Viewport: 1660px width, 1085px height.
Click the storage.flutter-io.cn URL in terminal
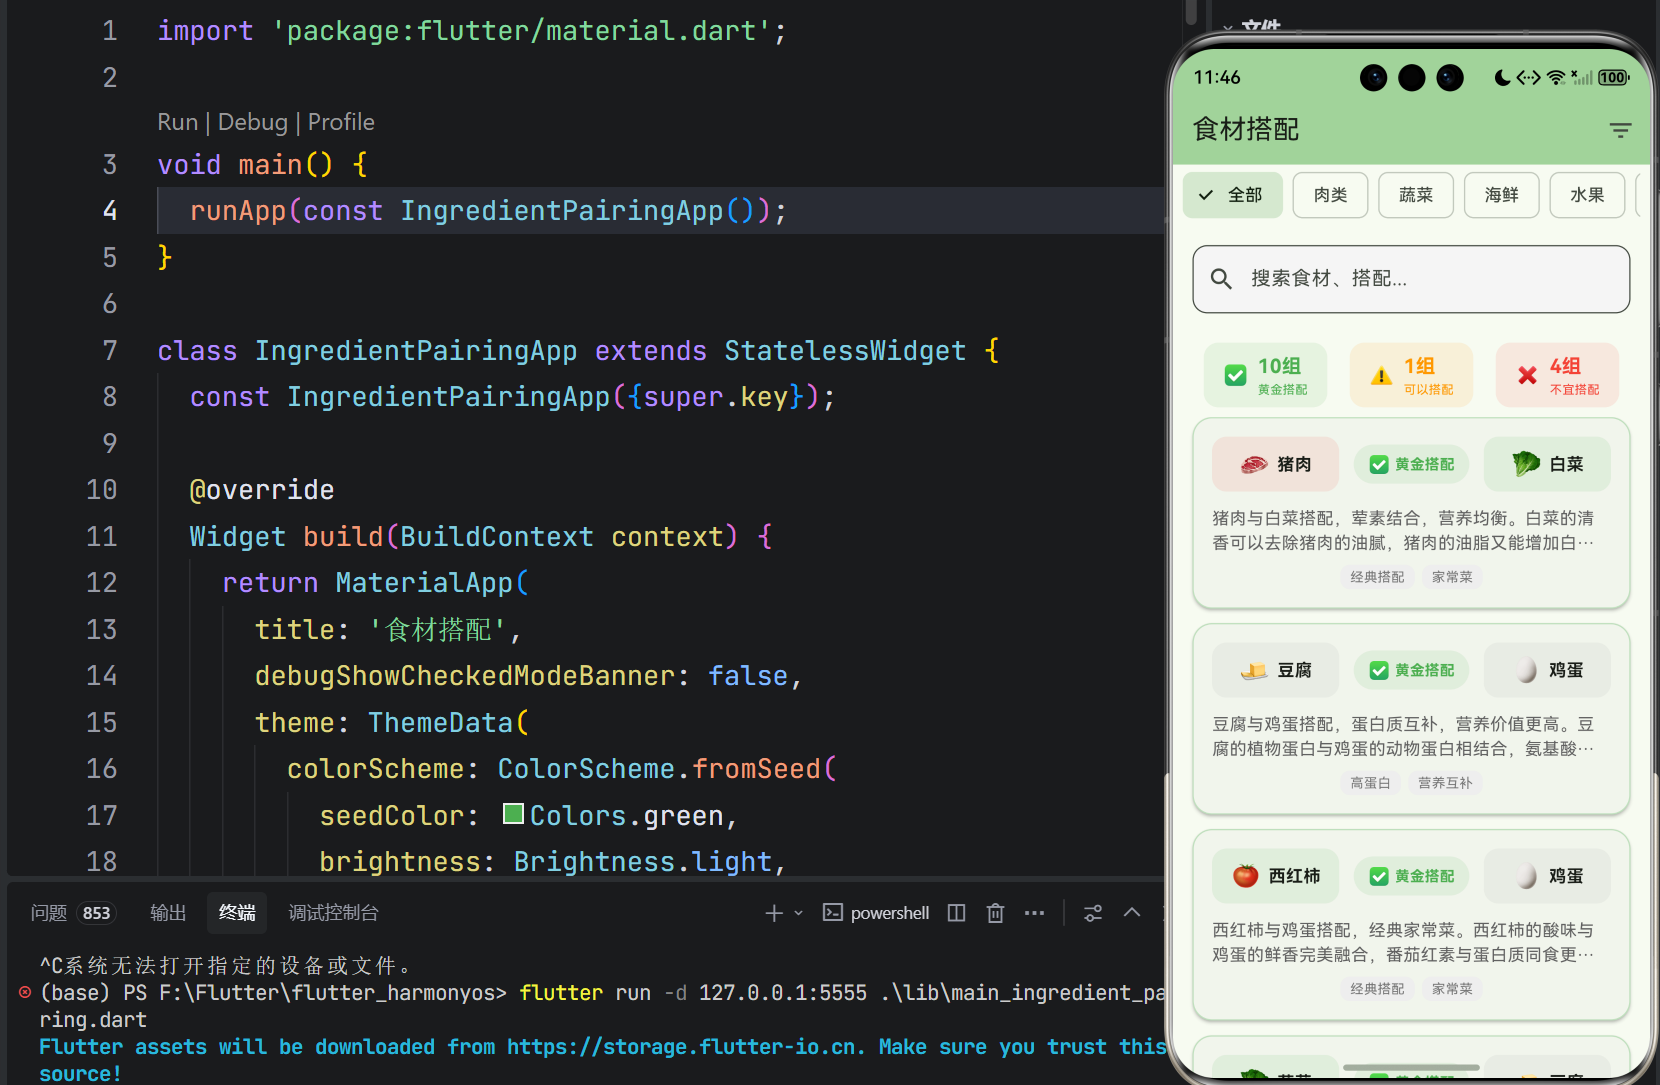click(682, 1047)
